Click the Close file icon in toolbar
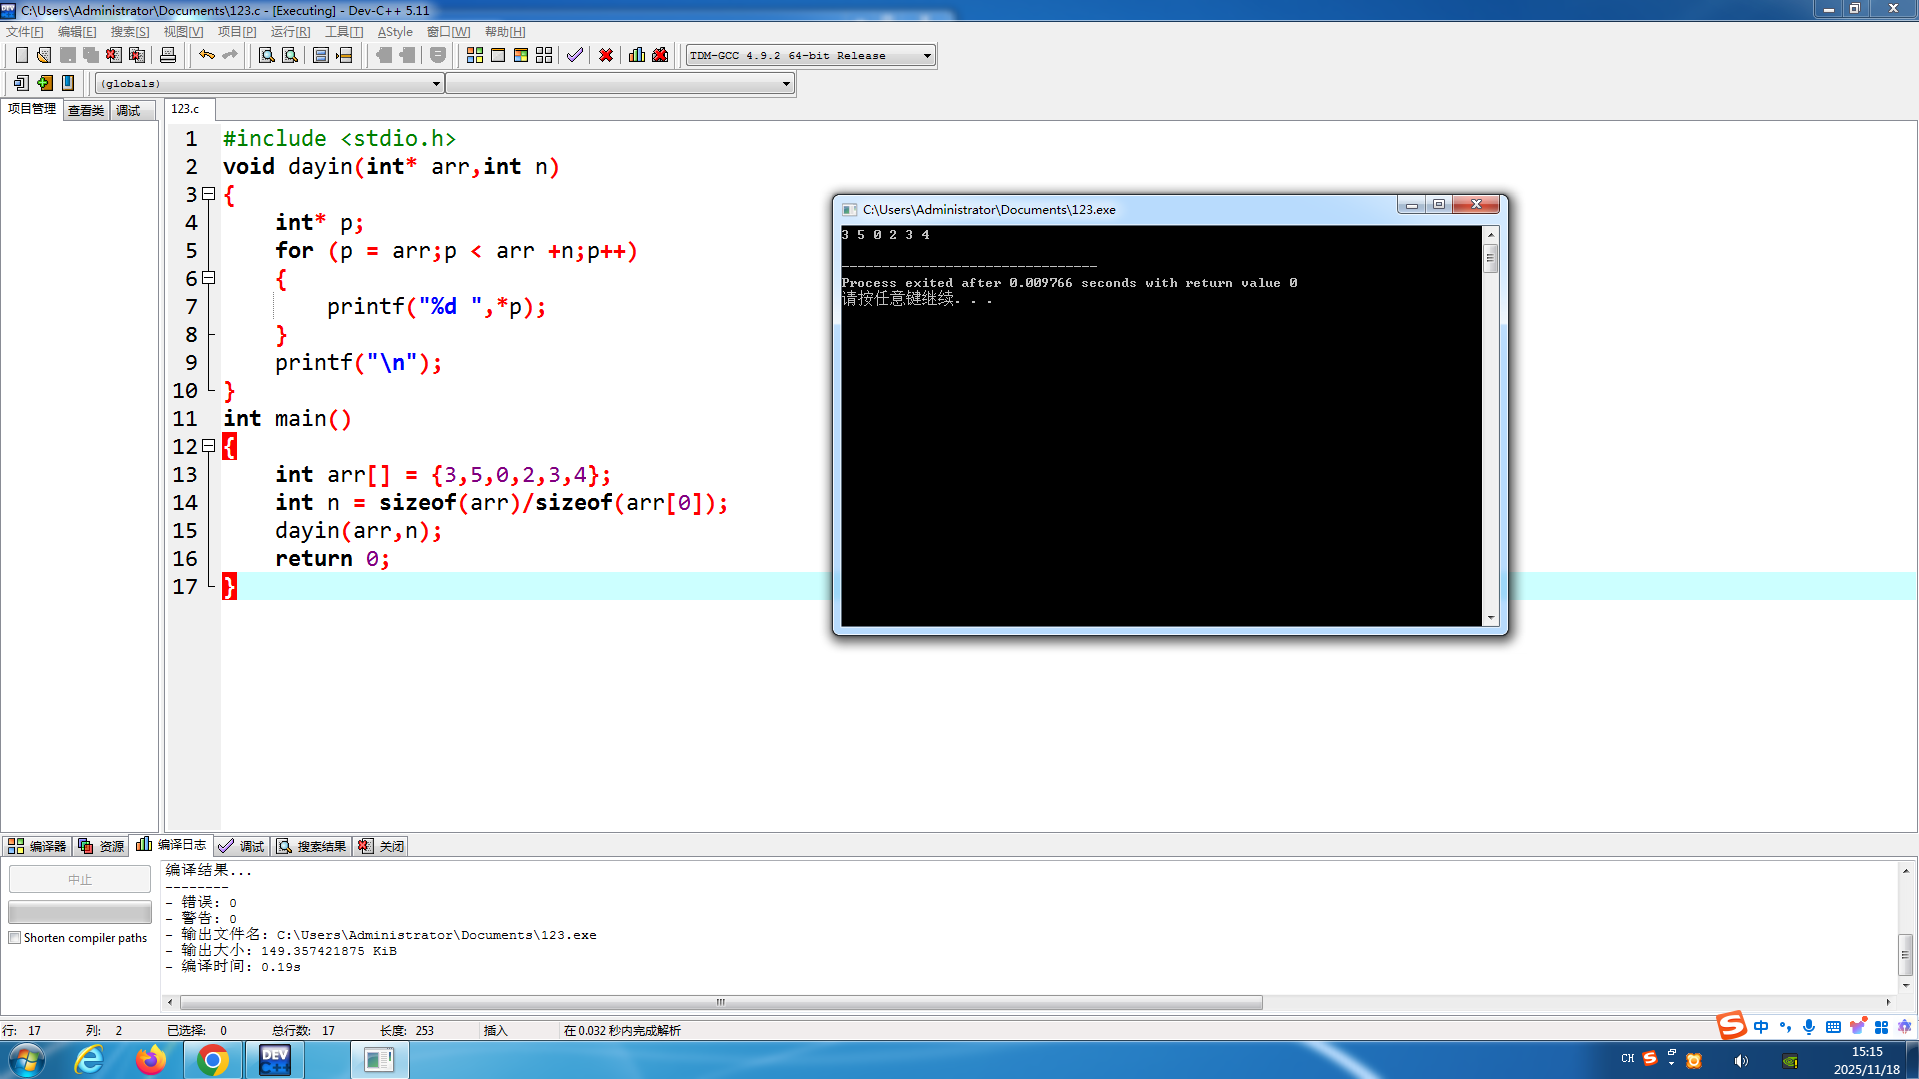 click(x=114, y=55)
